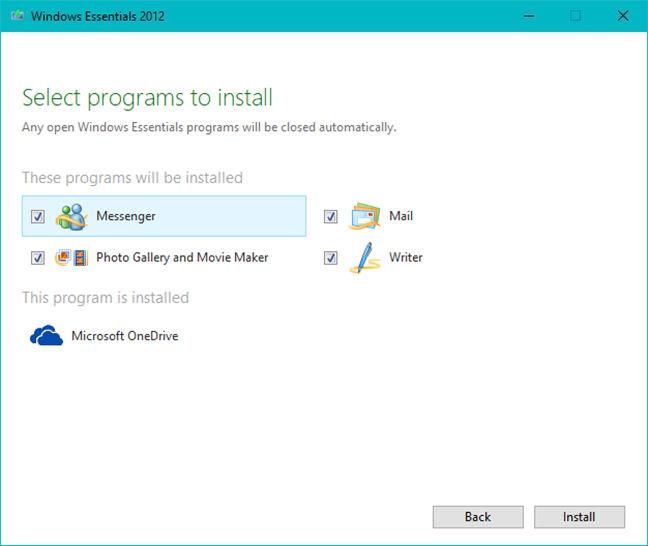The height and width of the screenshot is (546, 648).
Task: Click the Messenger program icon
Action: pyautogui.click(x=71, y=217)
